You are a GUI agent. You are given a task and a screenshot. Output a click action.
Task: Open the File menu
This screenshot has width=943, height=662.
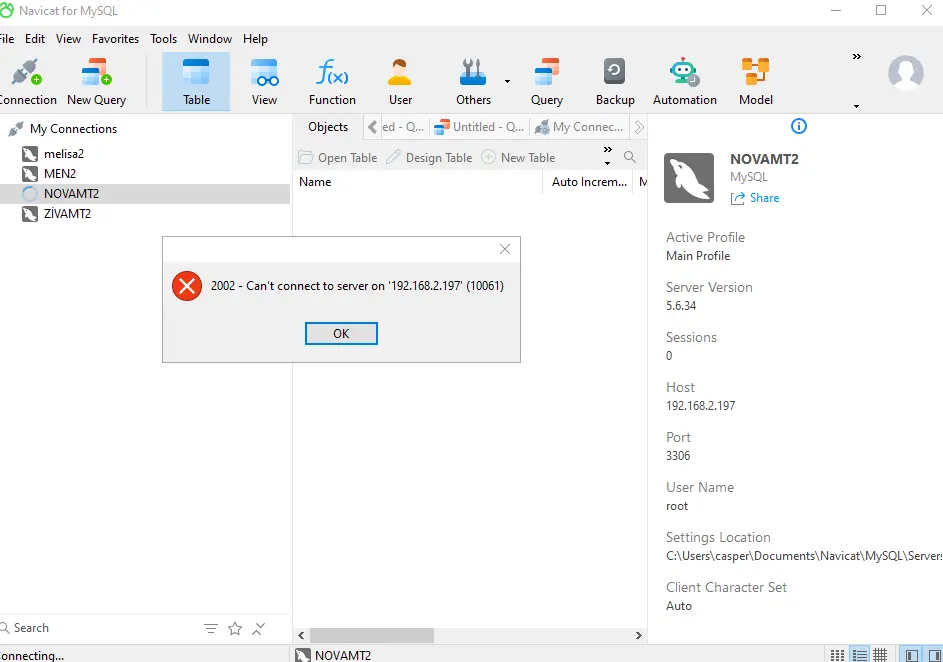coord(7,38)
